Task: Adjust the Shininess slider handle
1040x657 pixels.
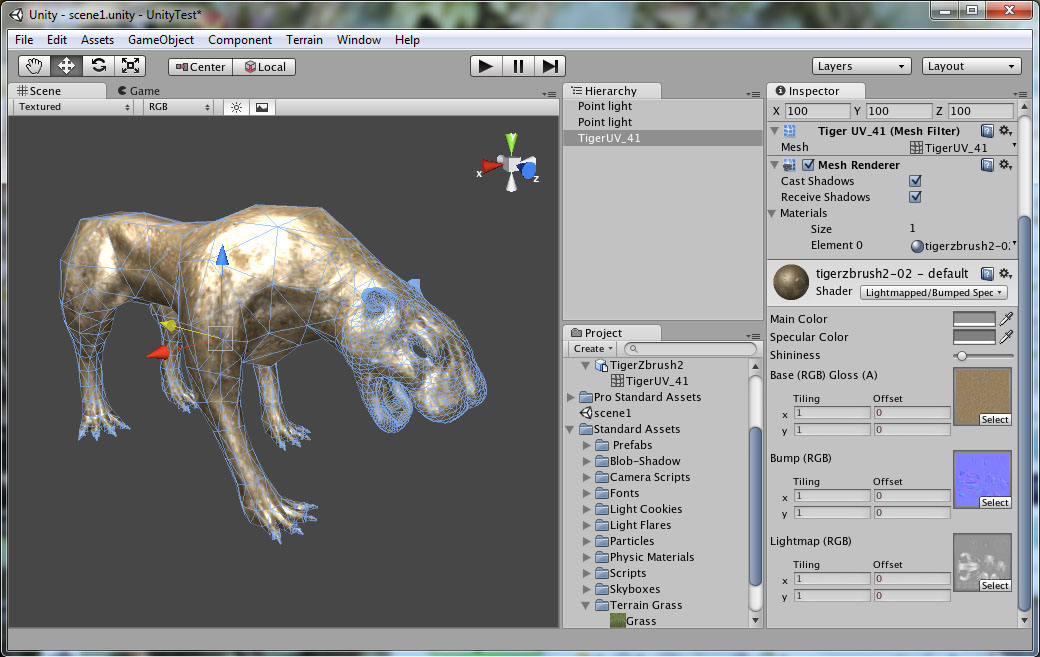Action: coord(961,356)
